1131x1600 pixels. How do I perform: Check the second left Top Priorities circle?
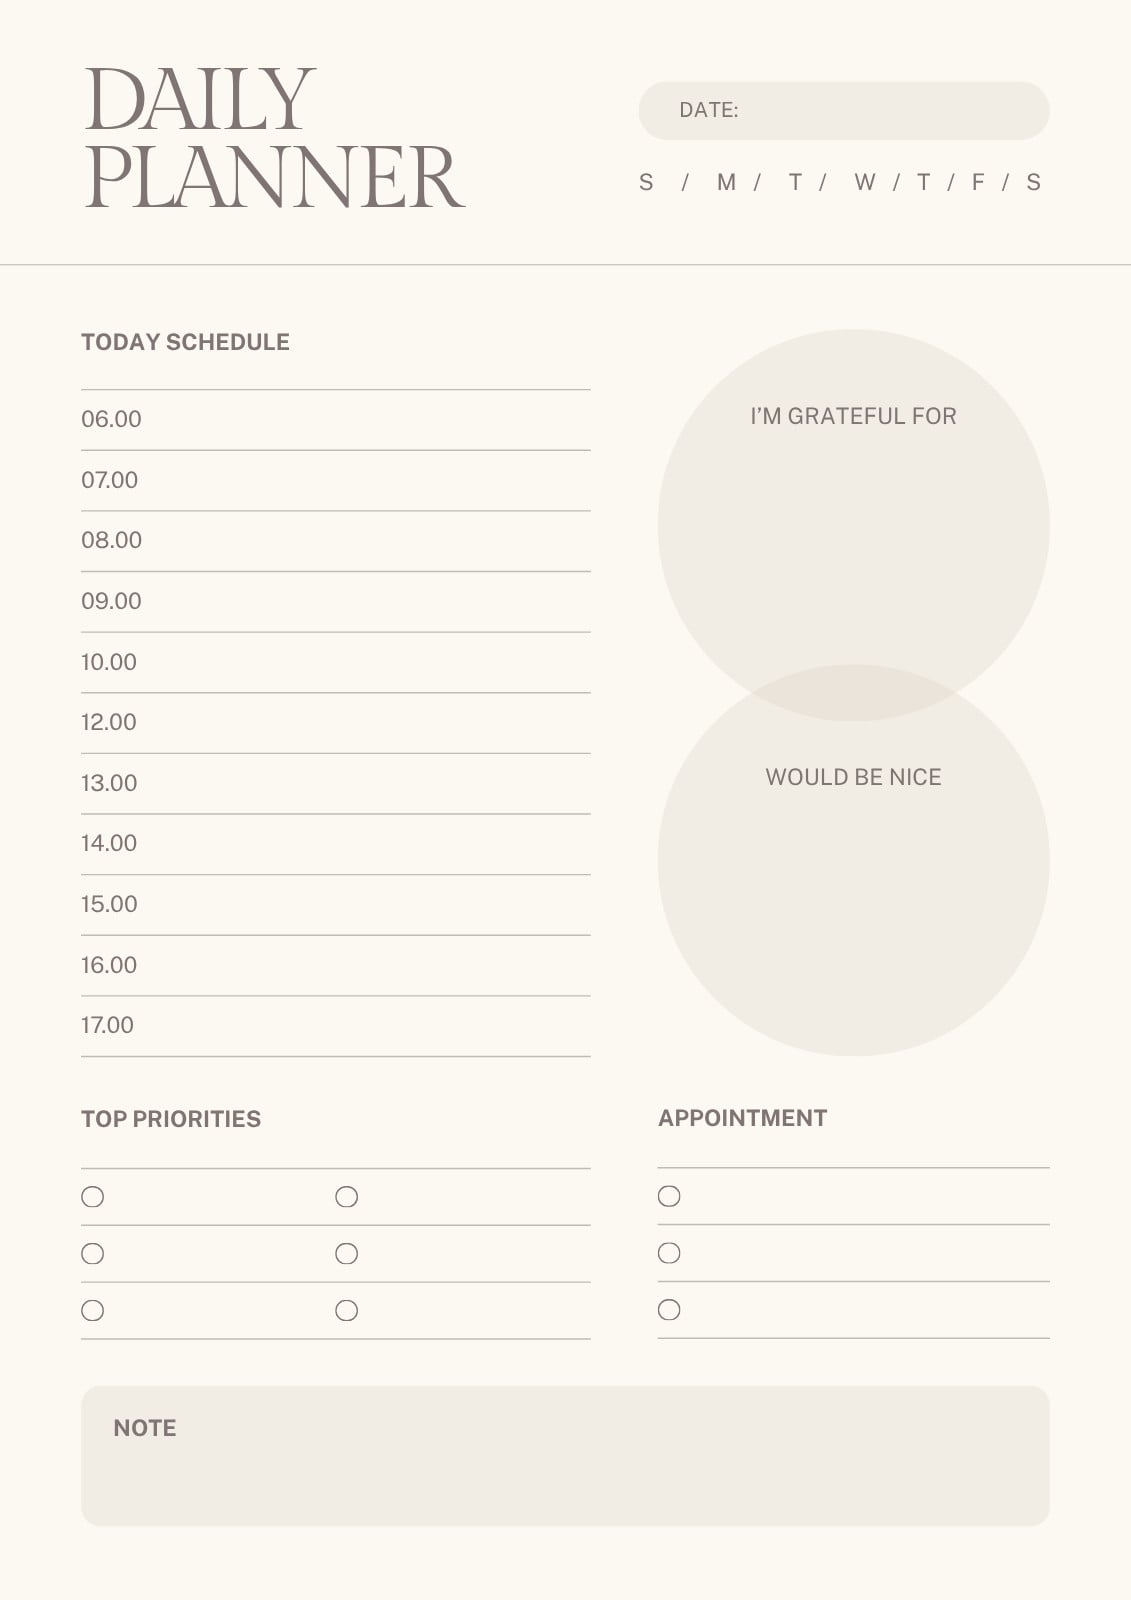[93, 1254]
